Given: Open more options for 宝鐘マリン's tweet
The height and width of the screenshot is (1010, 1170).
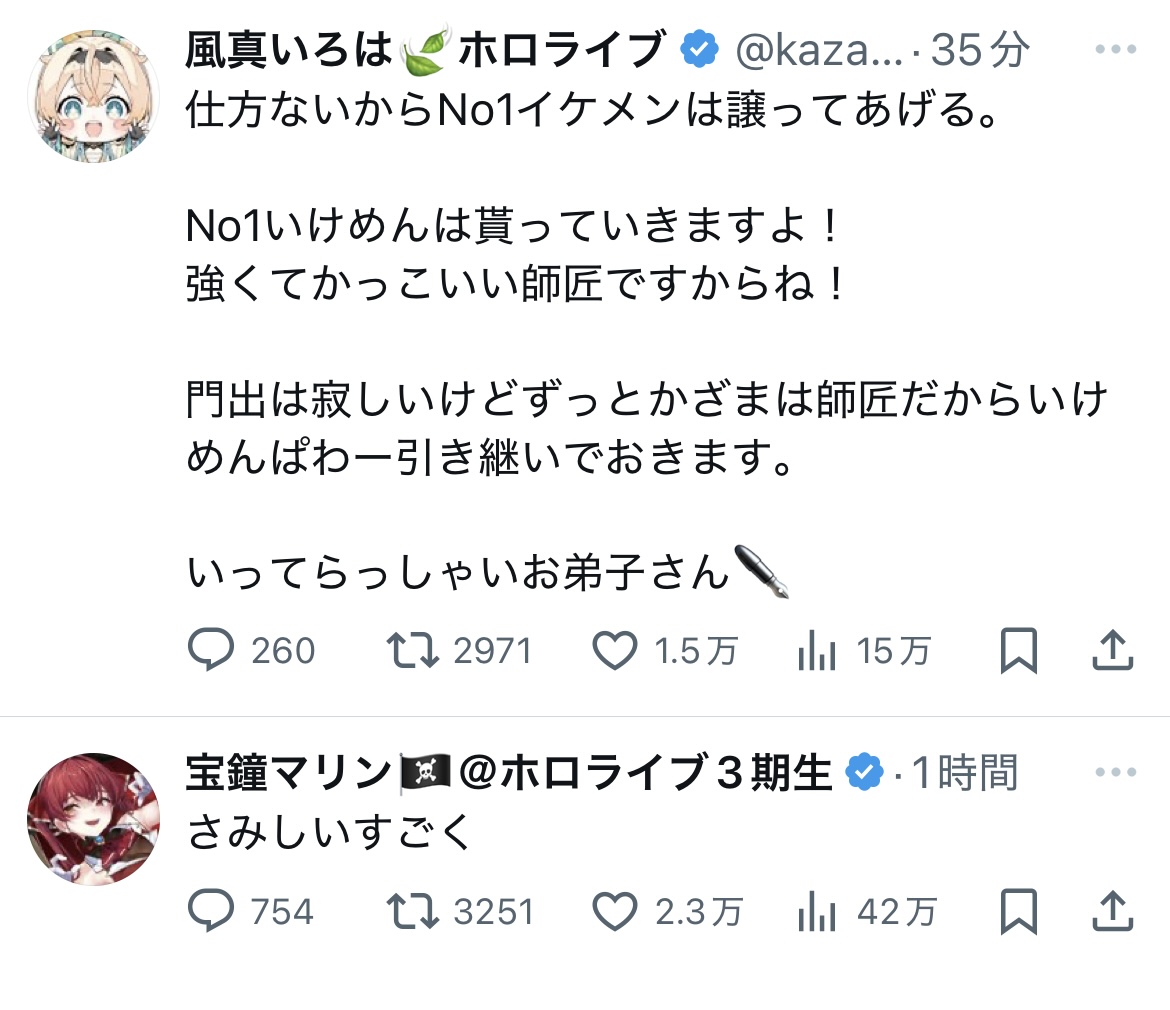Looking at the screenshot, I should point(1115,772).
